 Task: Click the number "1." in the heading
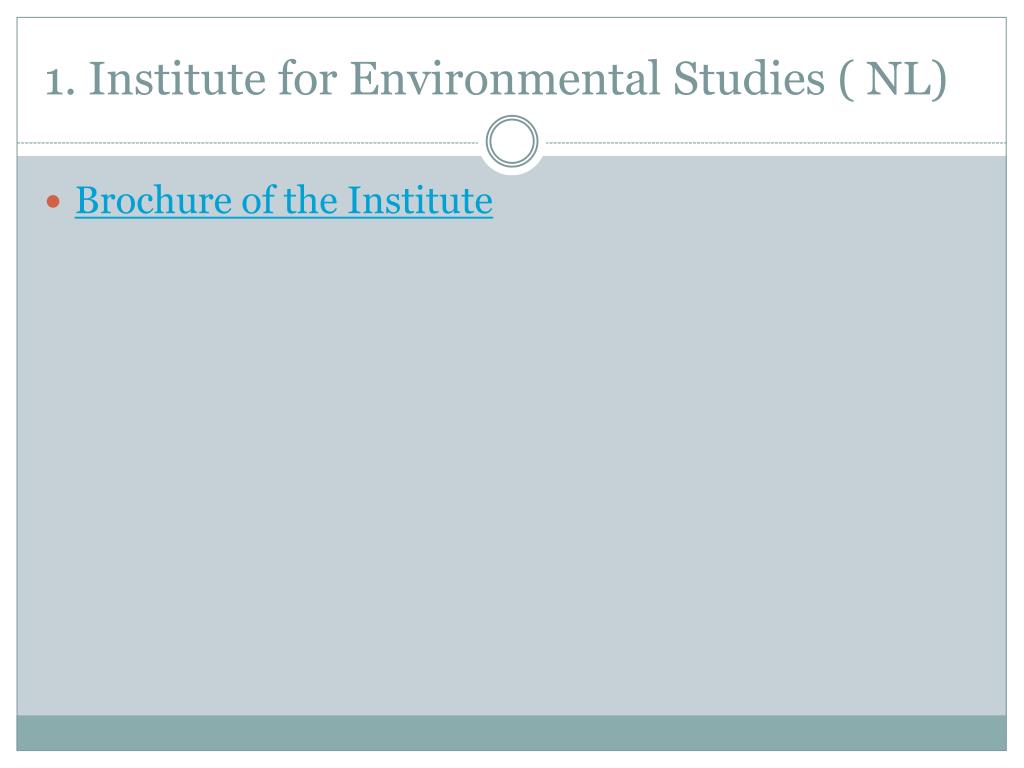click(x=60, y=82)
